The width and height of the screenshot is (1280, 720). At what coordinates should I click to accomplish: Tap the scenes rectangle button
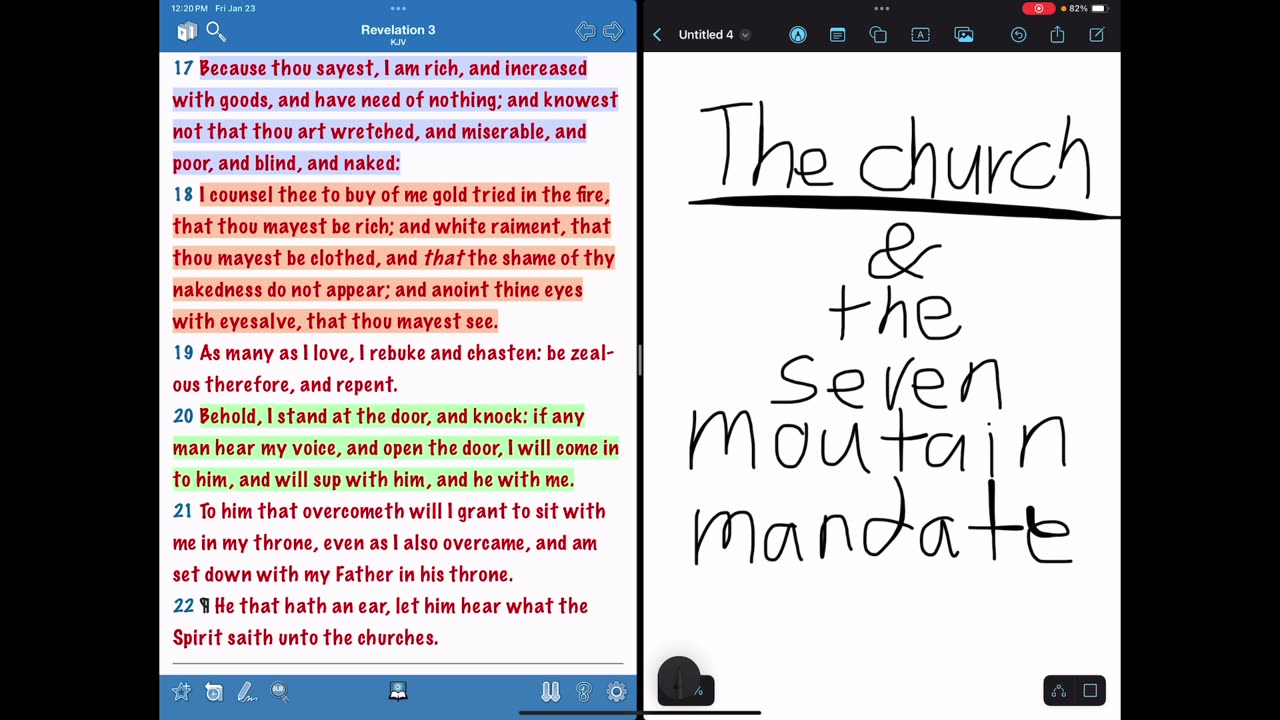pyautogui.click(x=1090, y=691)
